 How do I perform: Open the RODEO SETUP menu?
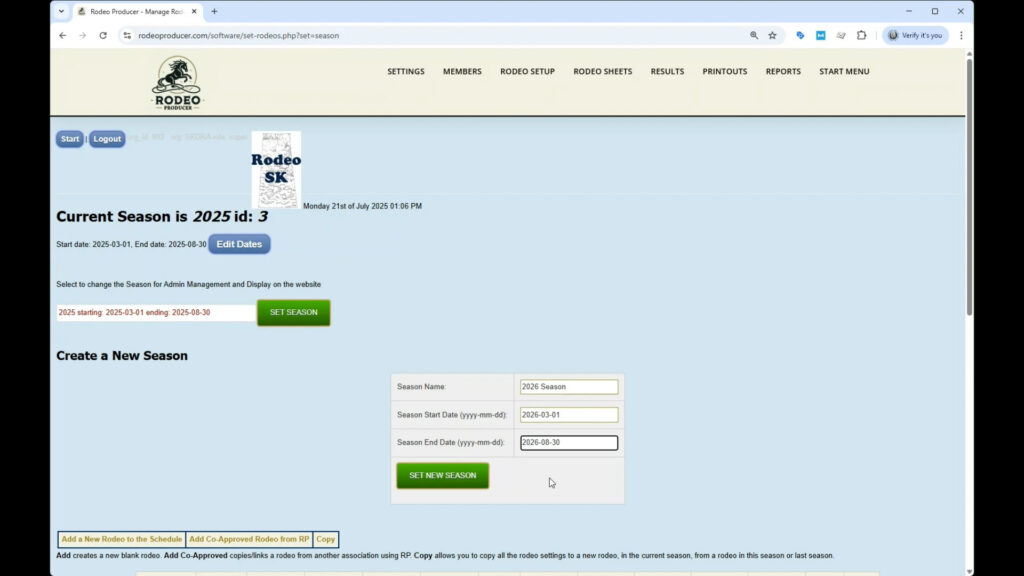[x=527, y=72]
